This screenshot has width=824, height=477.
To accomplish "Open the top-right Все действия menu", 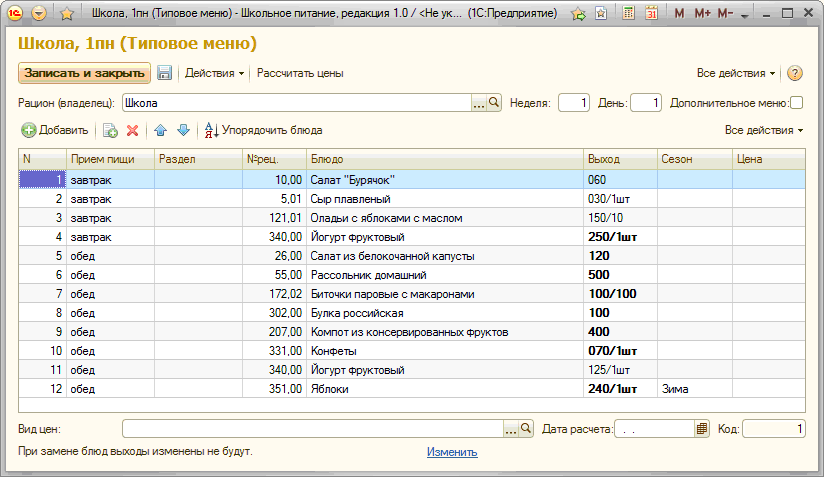I will pos(736,73).
